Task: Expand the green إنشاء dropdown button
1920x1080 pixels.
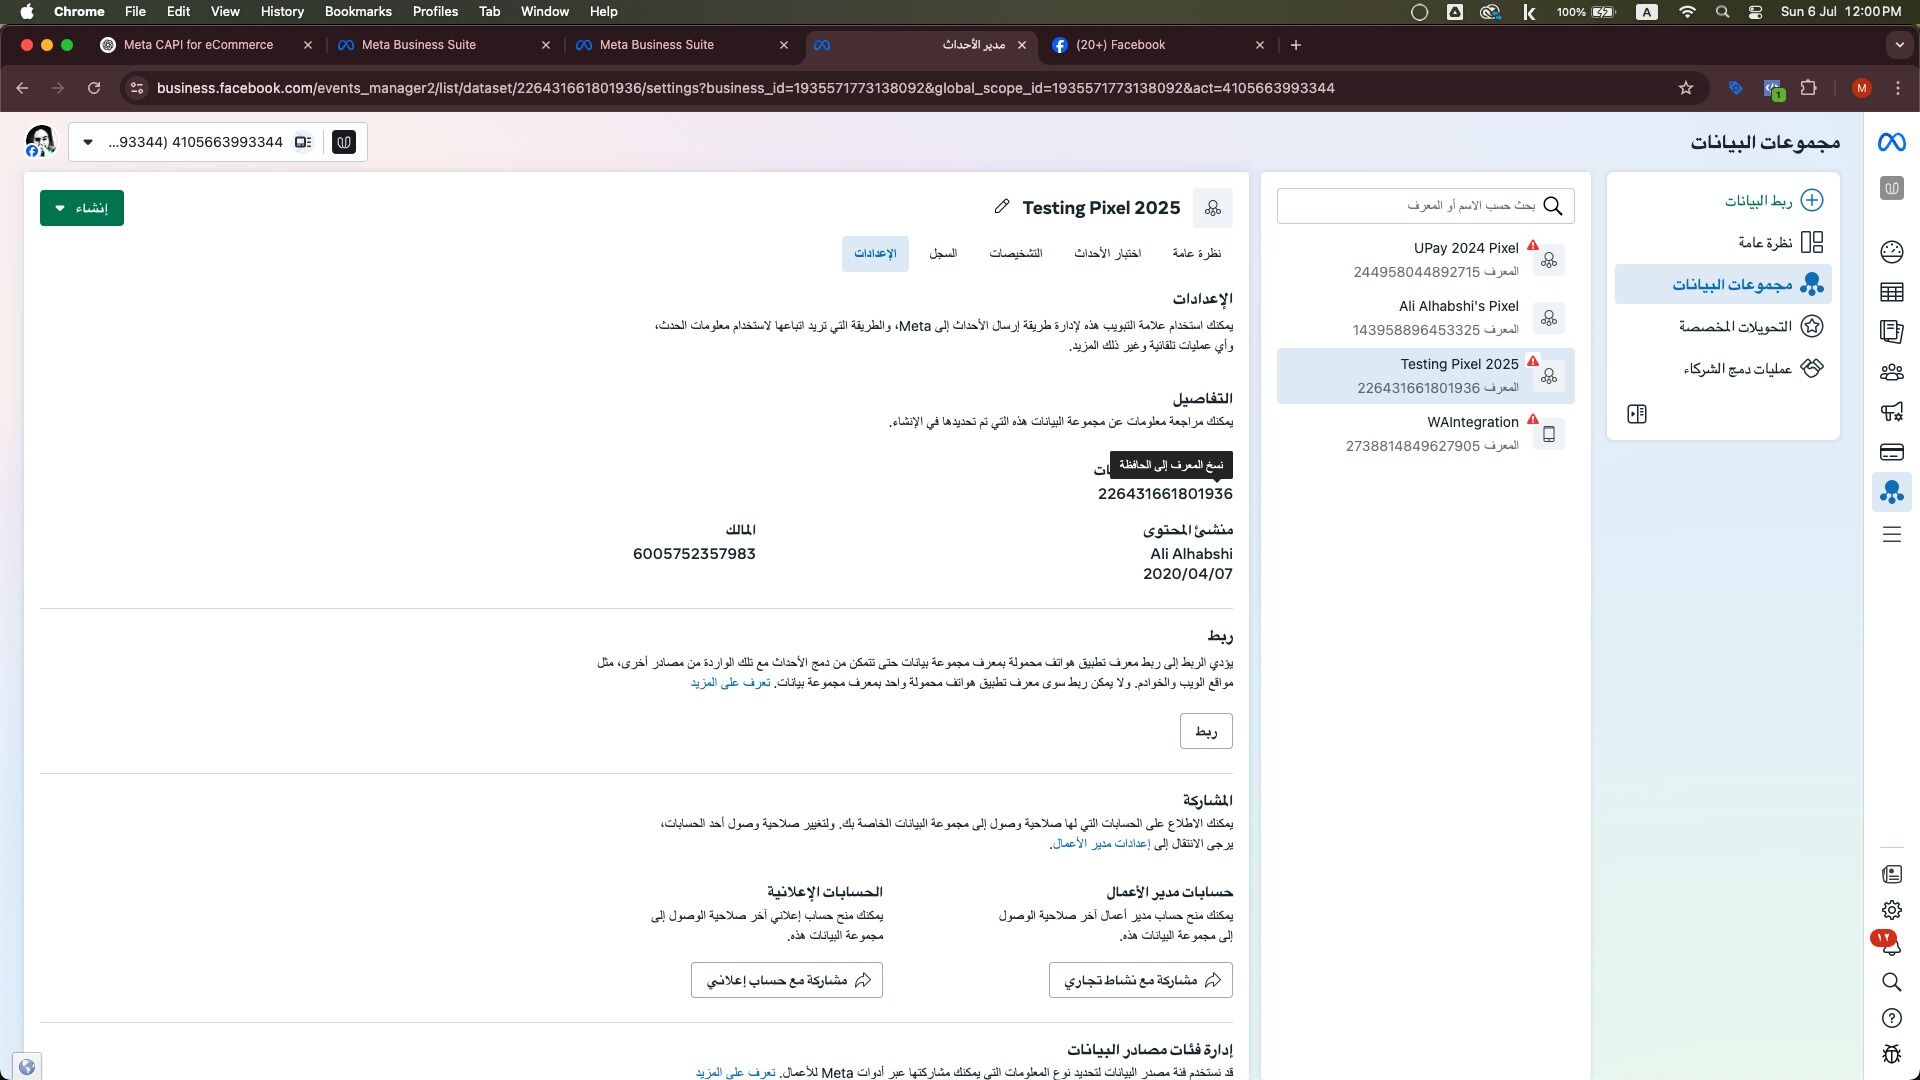Action: click(x=82, y=208)
